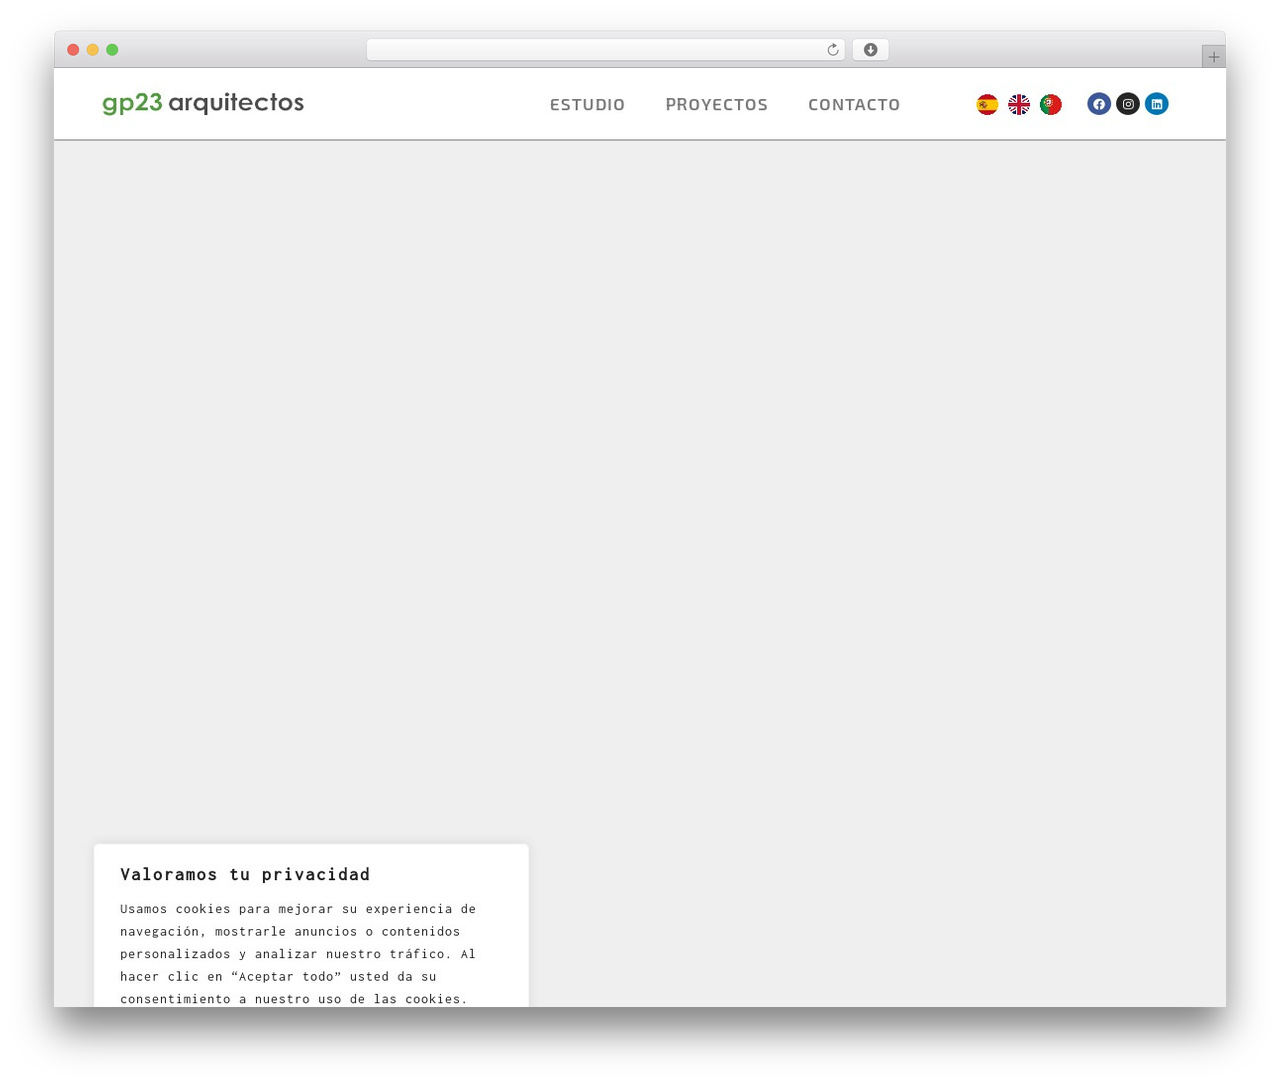Click the cookie notice paragraph text
Viewport: 1280px width, 1084px height.
[298, 953]
